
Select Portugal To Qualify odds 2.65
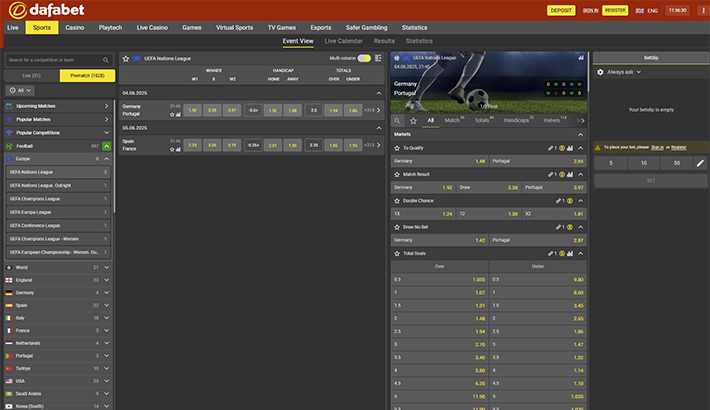tap(538, 161)
